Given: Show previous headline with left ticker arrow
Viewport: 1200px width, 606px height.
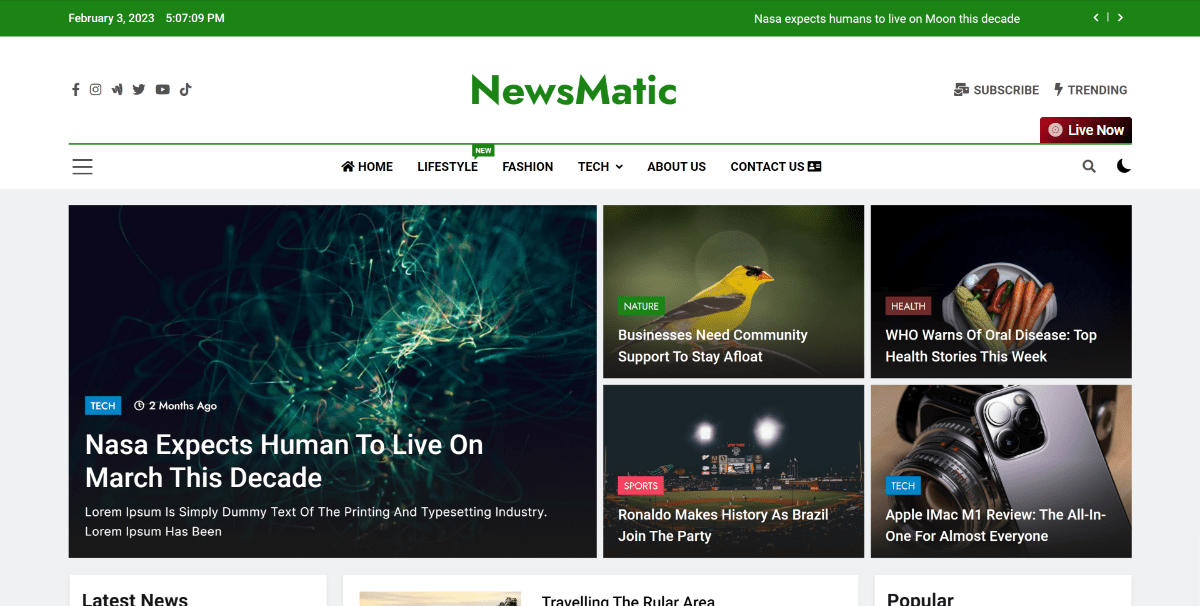Looking at the screenshot, I should [1095, 17].
